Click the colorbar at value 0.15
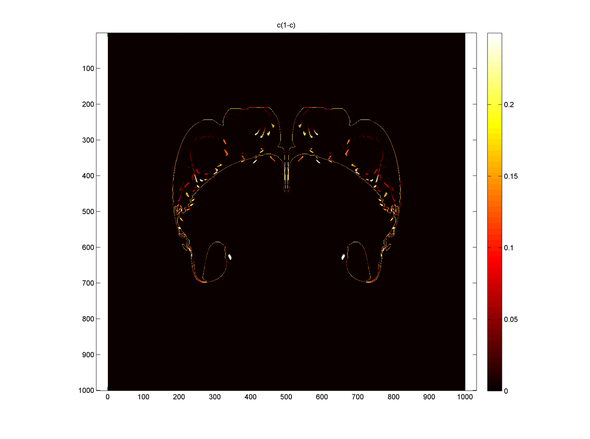The image size is (590, 439). tap(494, 176)
